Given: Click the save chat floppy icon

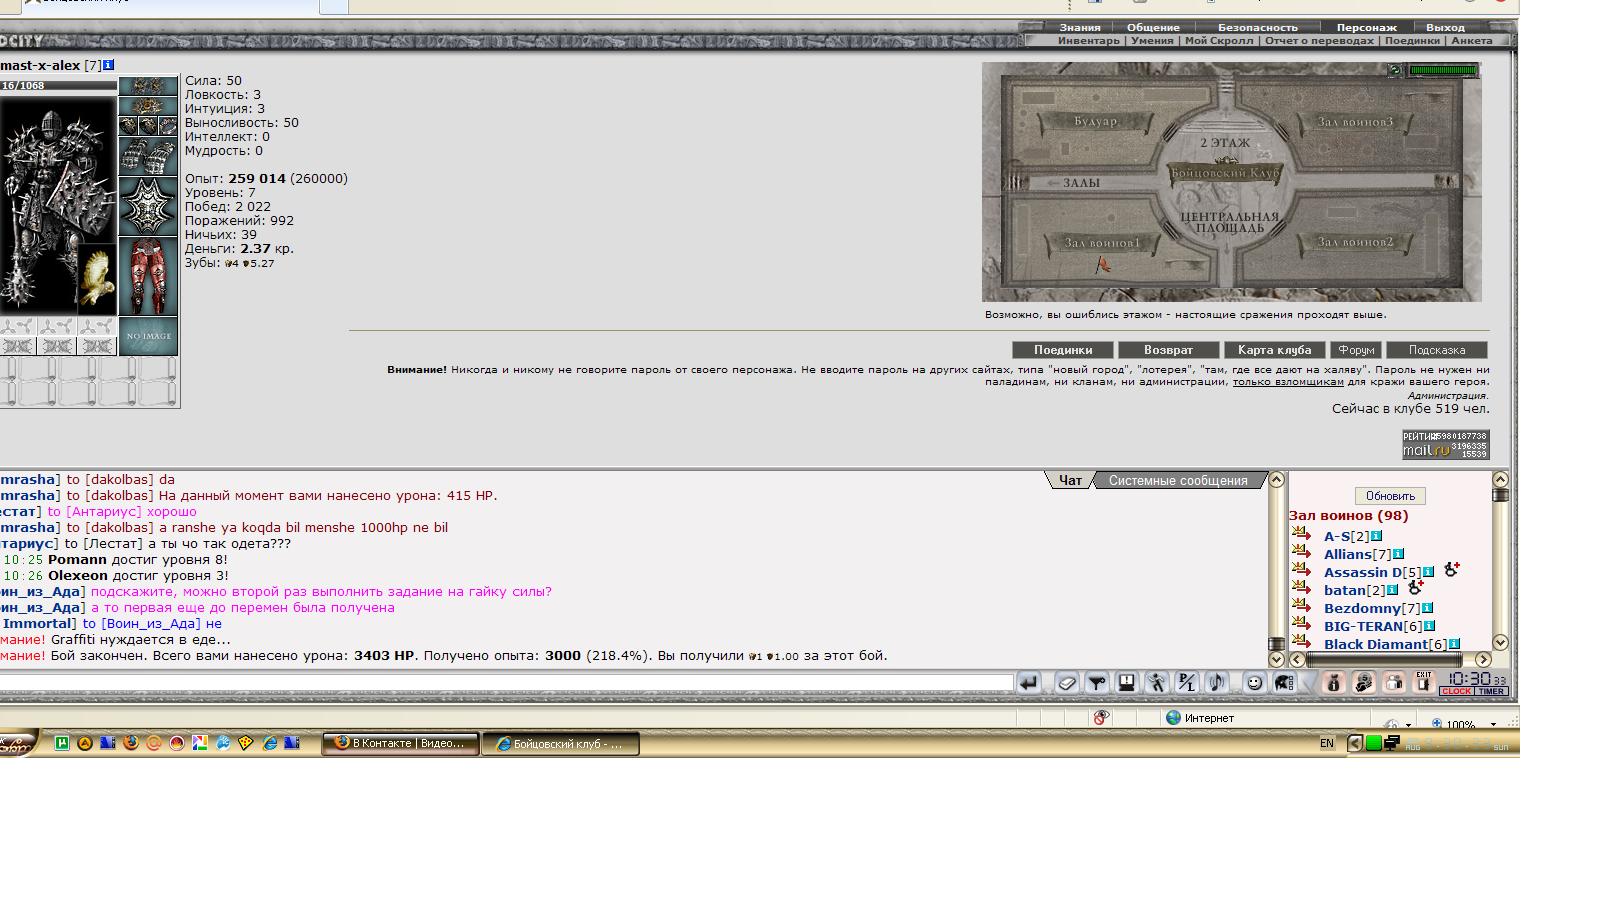Looking at the screenshot, I should click(x=1127, y=683).
